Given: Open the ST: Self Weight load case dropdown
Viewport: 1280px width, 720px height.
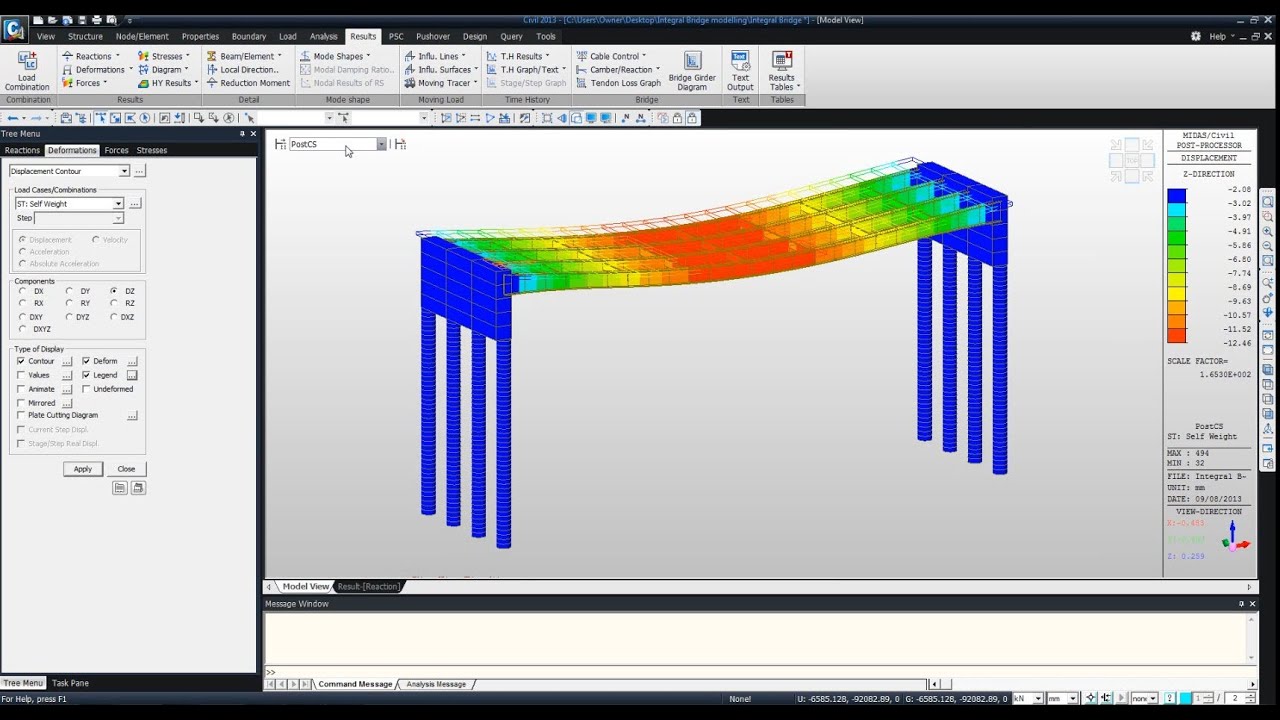Looking at the screenshot, I should [x=118, y=204].
